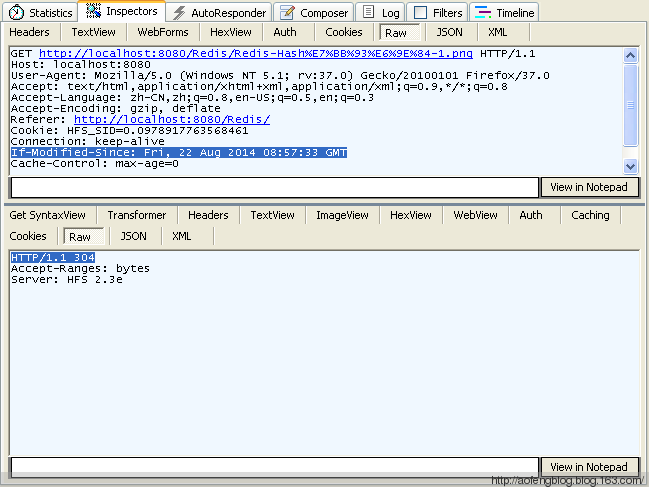
Task: Switch request view to Headers tab
Action: coord(29,32)
